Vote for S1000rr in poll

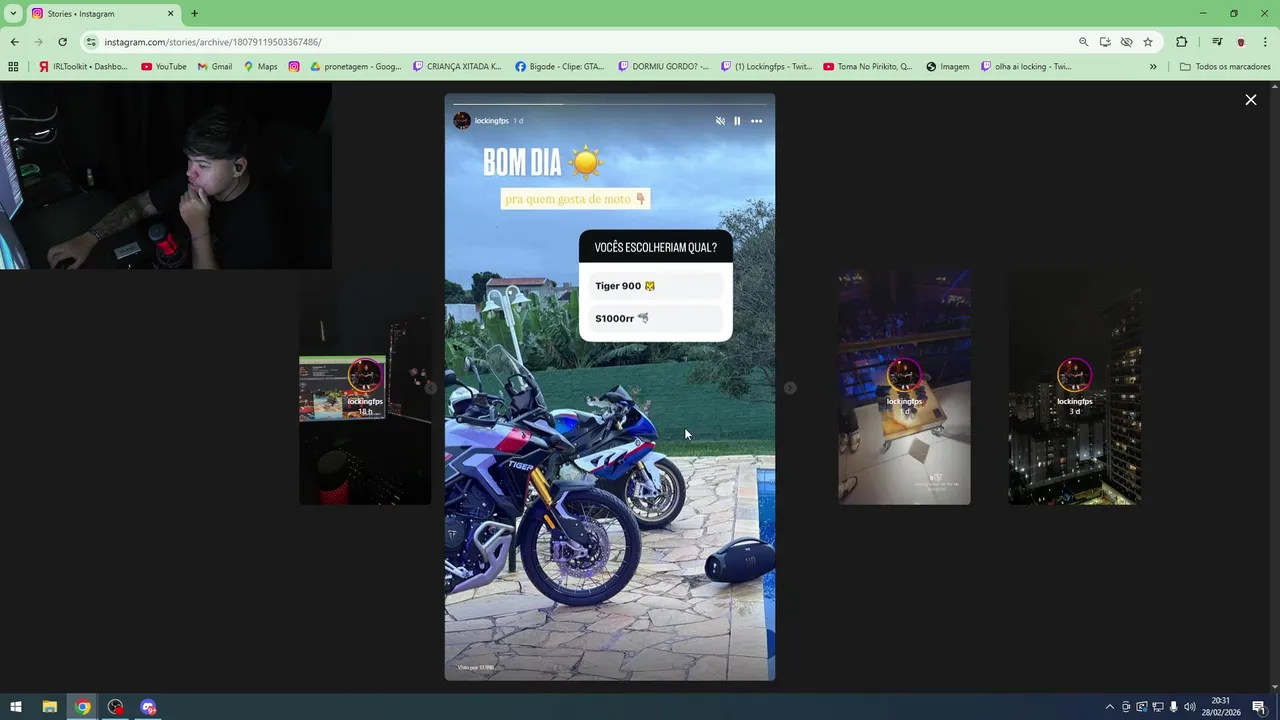coord(655,318)
